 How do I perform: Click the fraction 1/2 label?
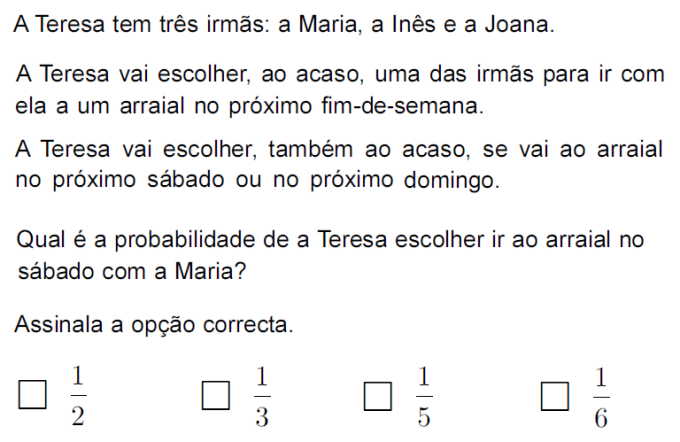pyautogui.click(x=78, y=396)
